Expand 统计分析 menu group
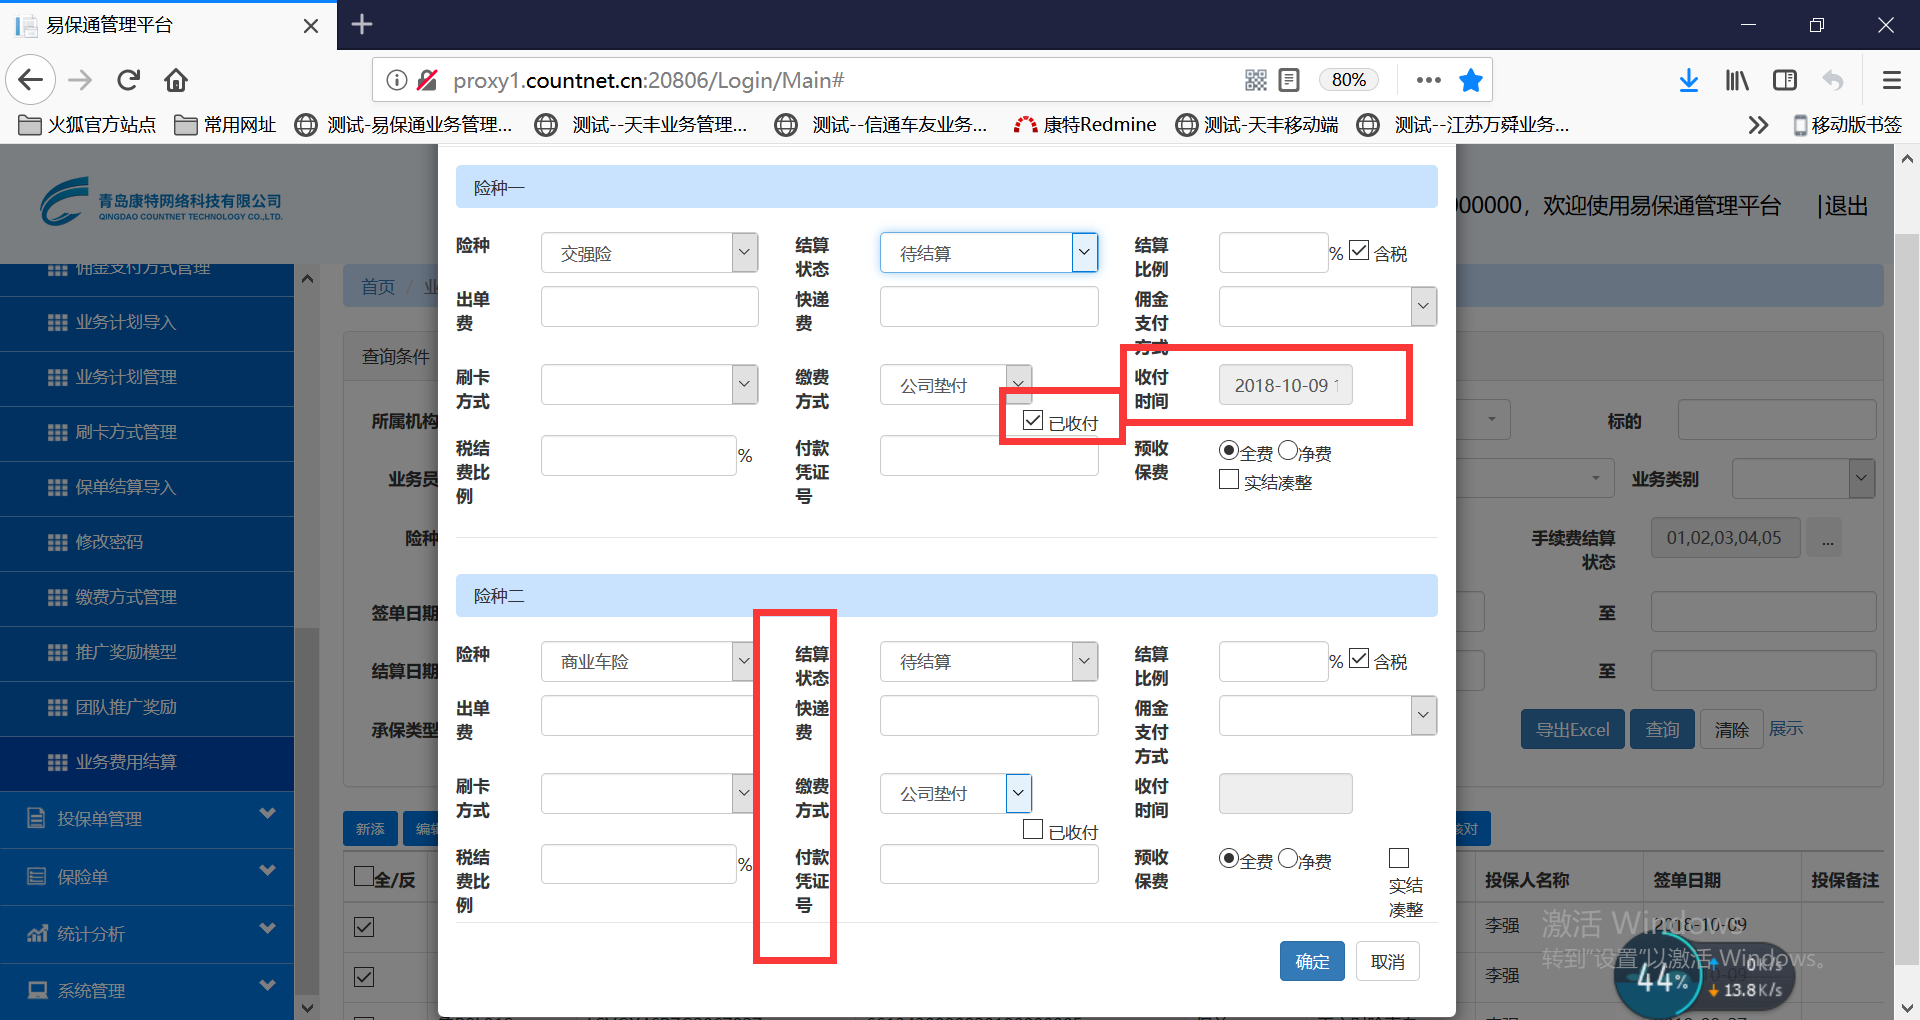 (147, 934)
